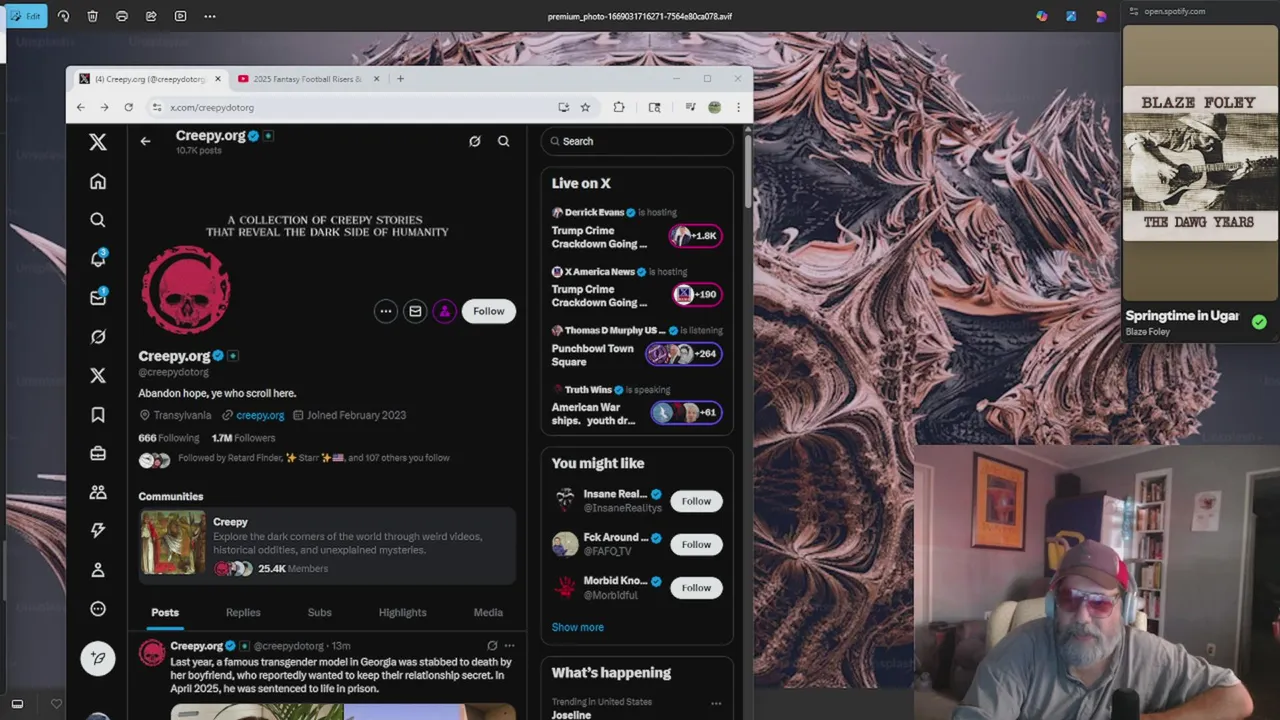1280x720 pixels.
Task: Open browser extensions puzzle icon
Action: (619, 107)
